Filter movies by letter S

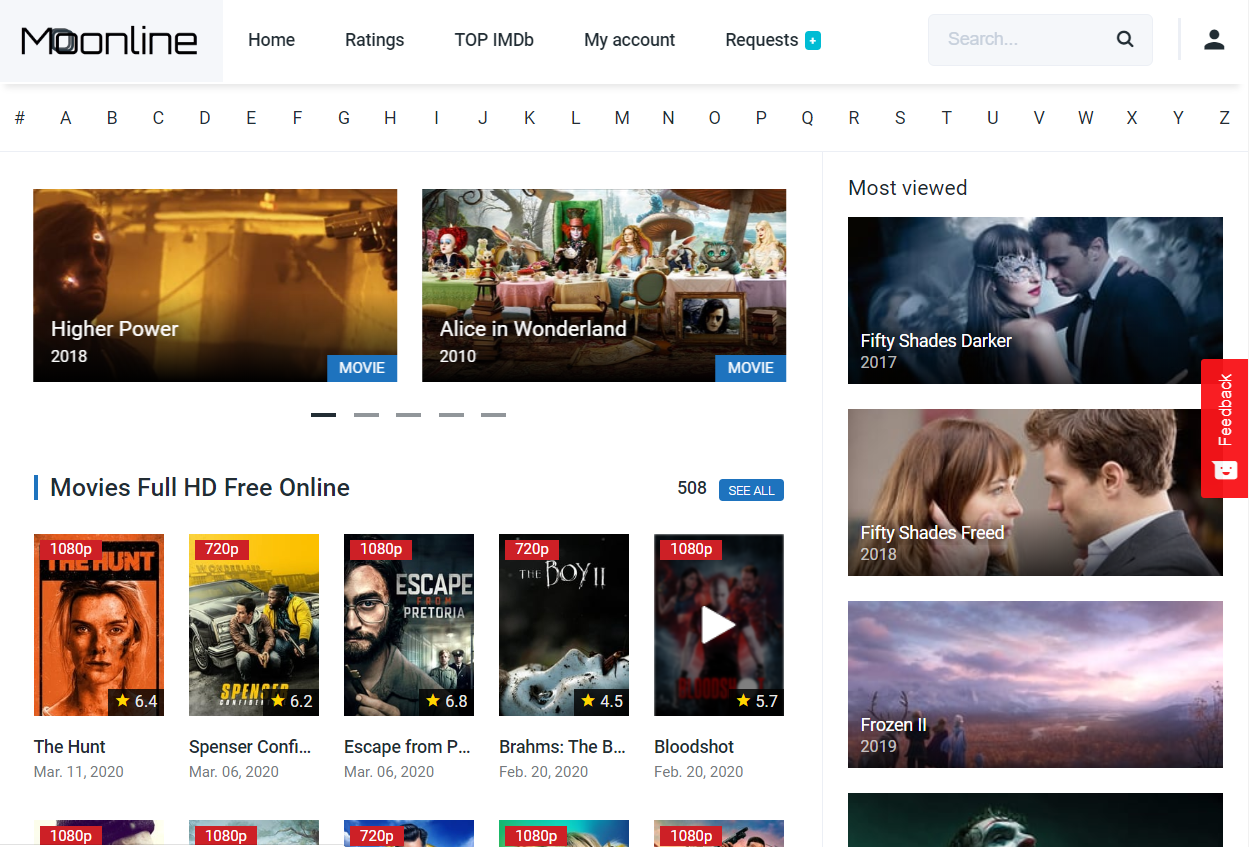click(900, 118)
